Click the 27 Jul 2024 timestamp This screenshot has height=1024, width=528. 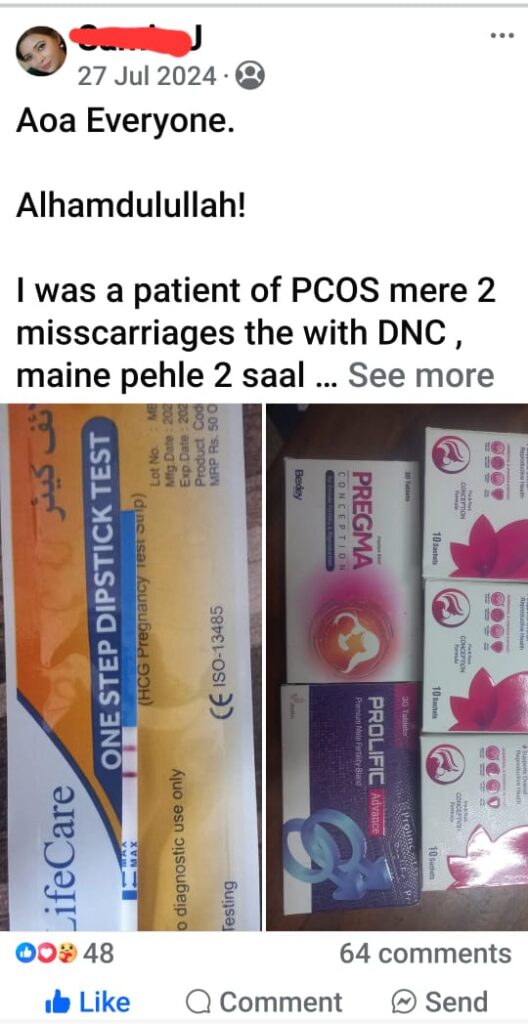(147, 76)
